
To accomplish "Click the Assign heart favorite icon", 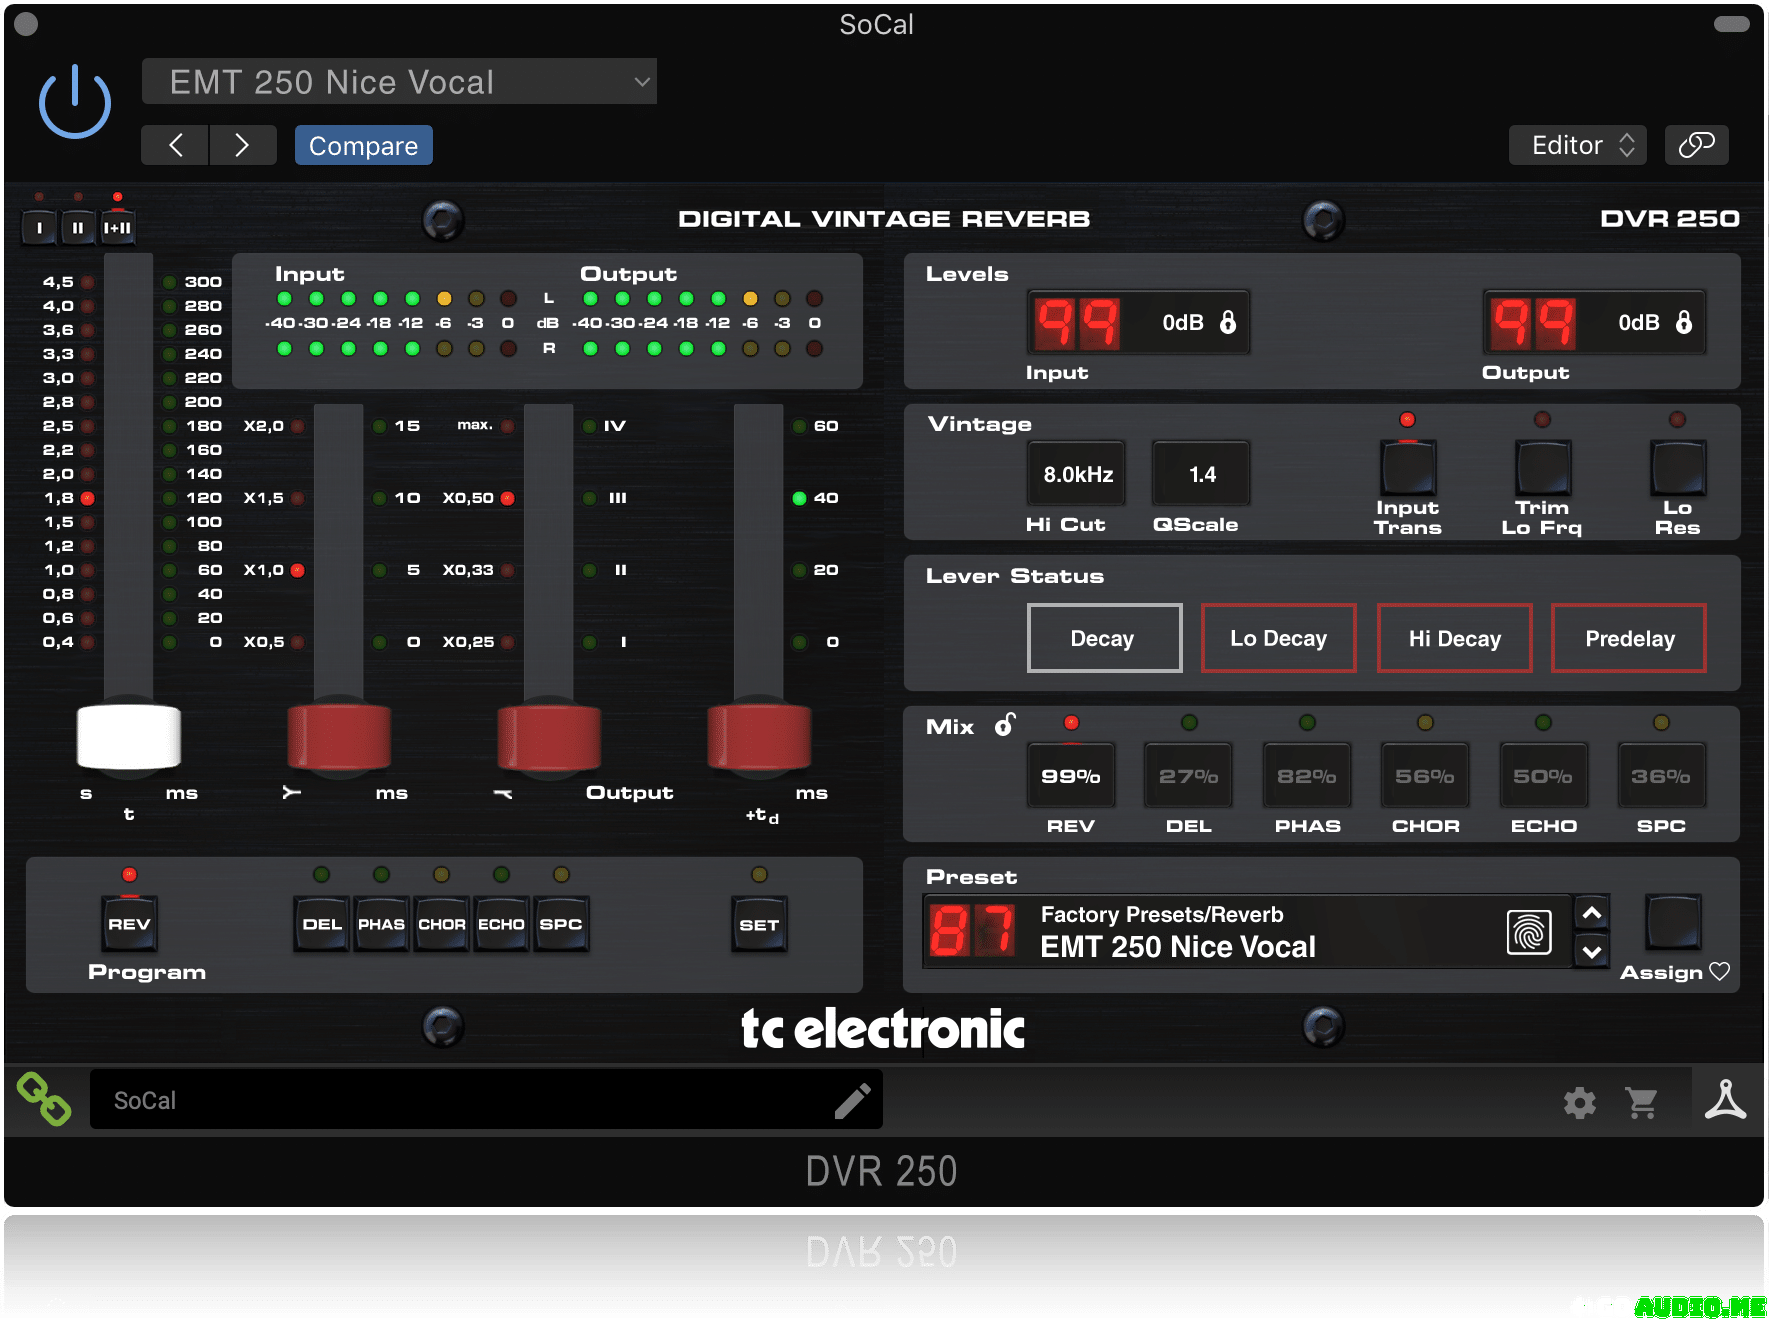I will point(1720,971).
